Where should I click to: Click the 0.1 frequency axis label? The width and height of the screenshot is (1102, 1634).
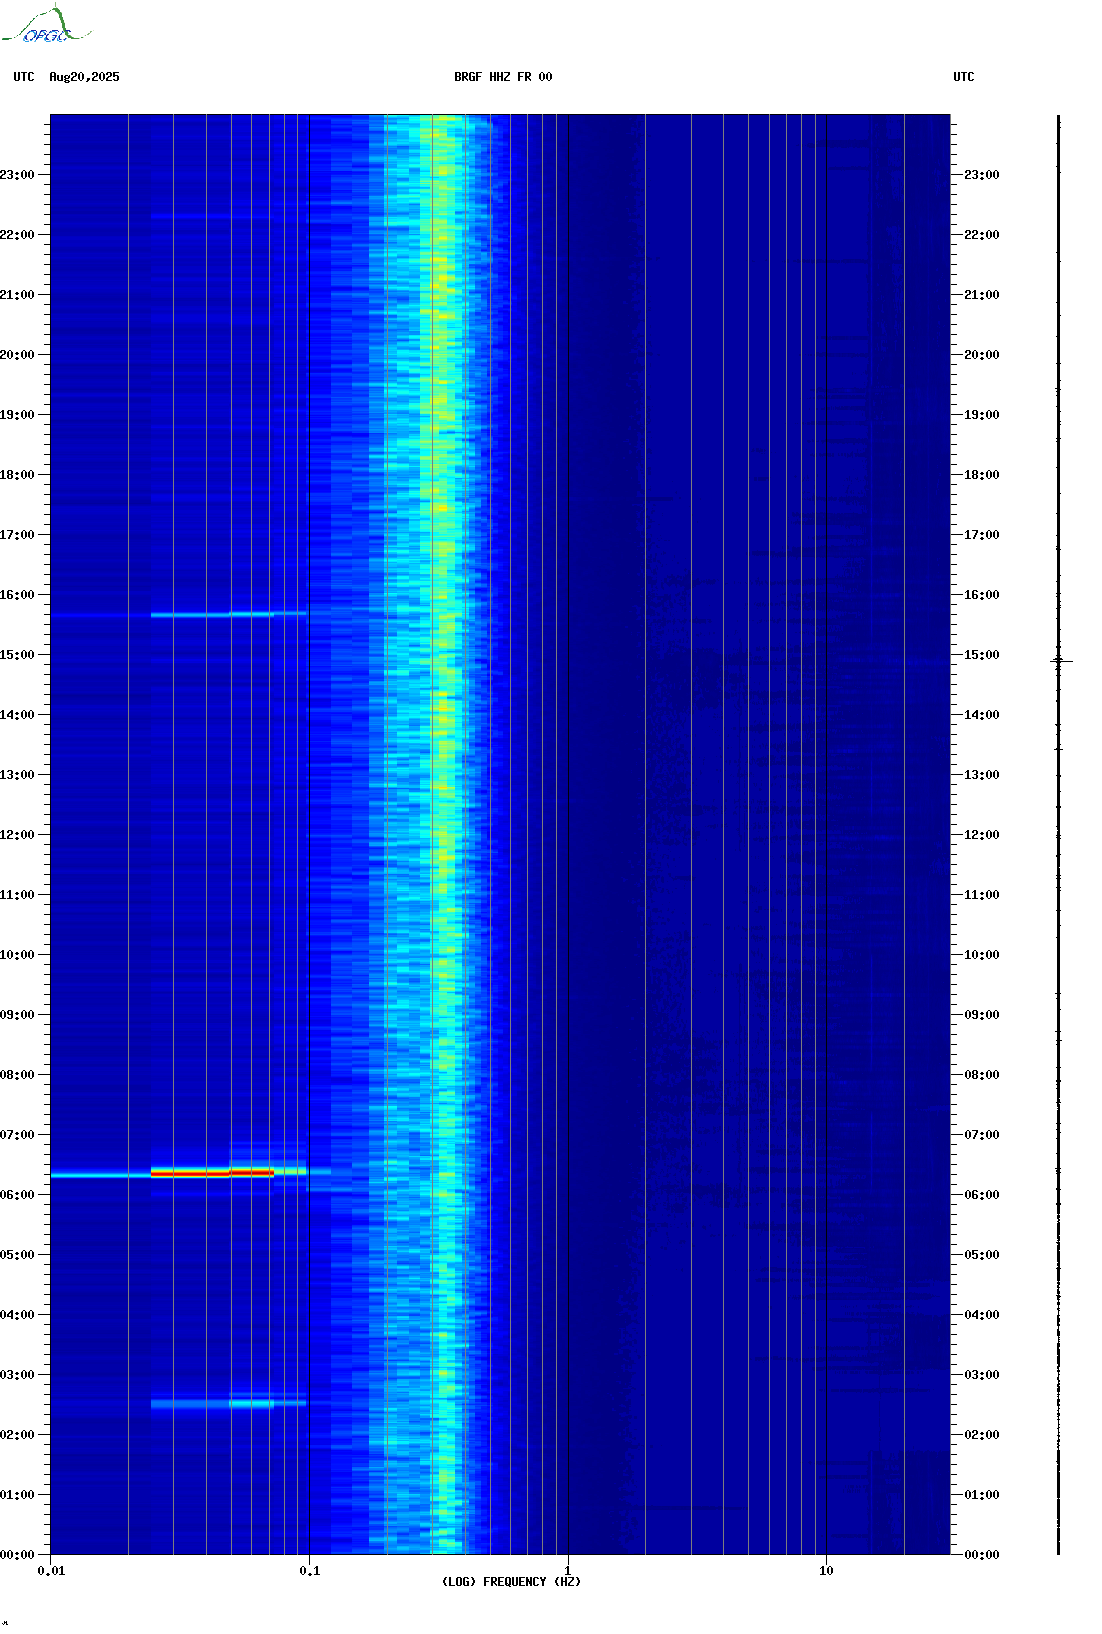point(310,1571)
